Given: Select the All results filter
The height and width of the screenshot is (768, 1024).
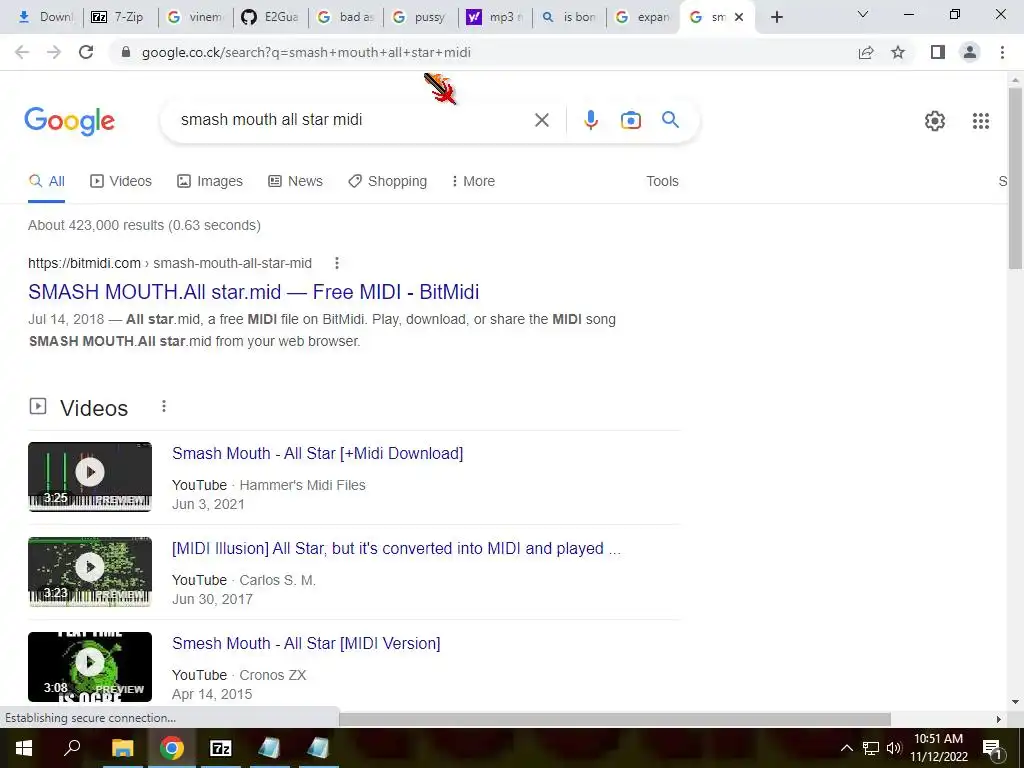Looking at the screenshot, I should click(x=46, y=181).
